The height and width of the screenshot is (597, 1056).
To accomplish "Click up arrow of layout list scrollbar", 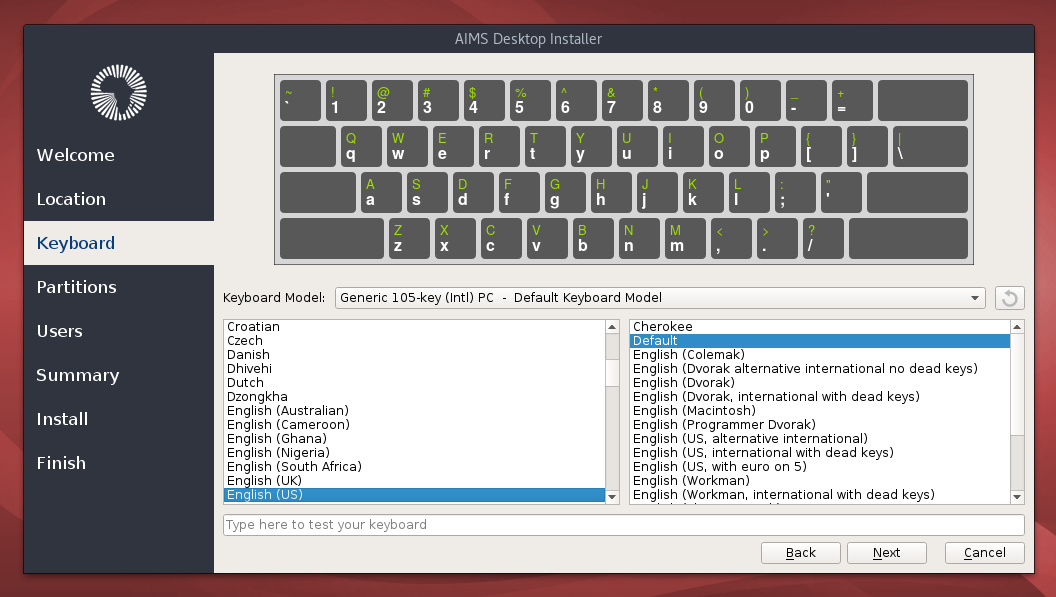I will pos(612,327).
